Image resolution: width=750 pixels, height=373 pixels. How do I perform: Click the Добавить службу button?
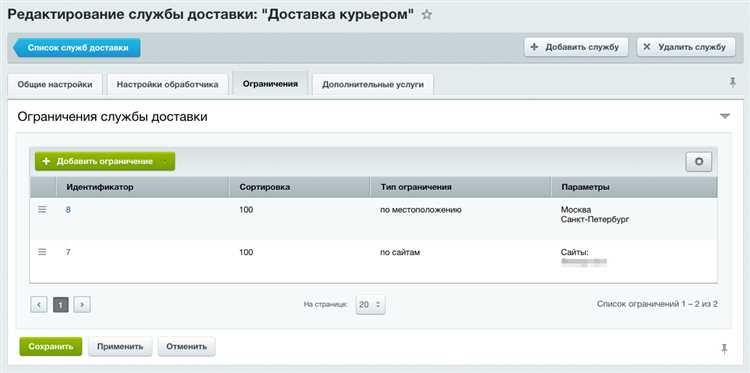(x=576, y=47)
